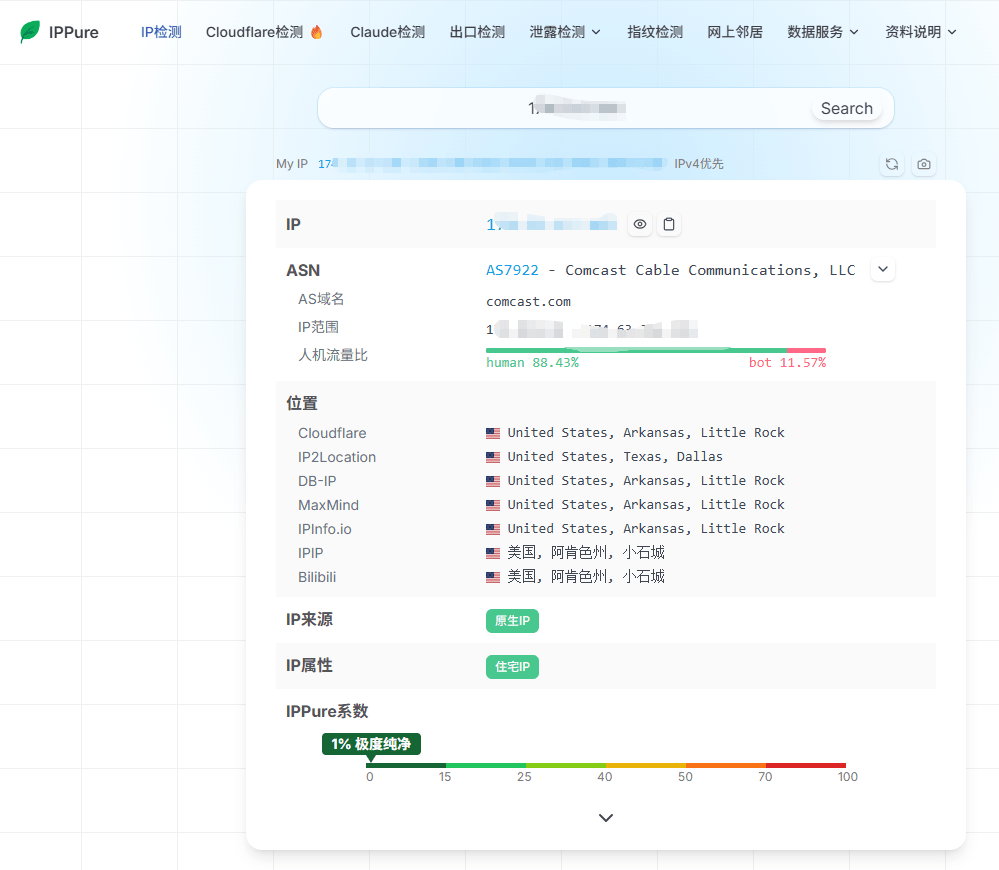The height and width of the screenshot is (870, 999).
Task: Switch to the Claude检测 tab
Action: pyautogui.click(x=387, y=32)
